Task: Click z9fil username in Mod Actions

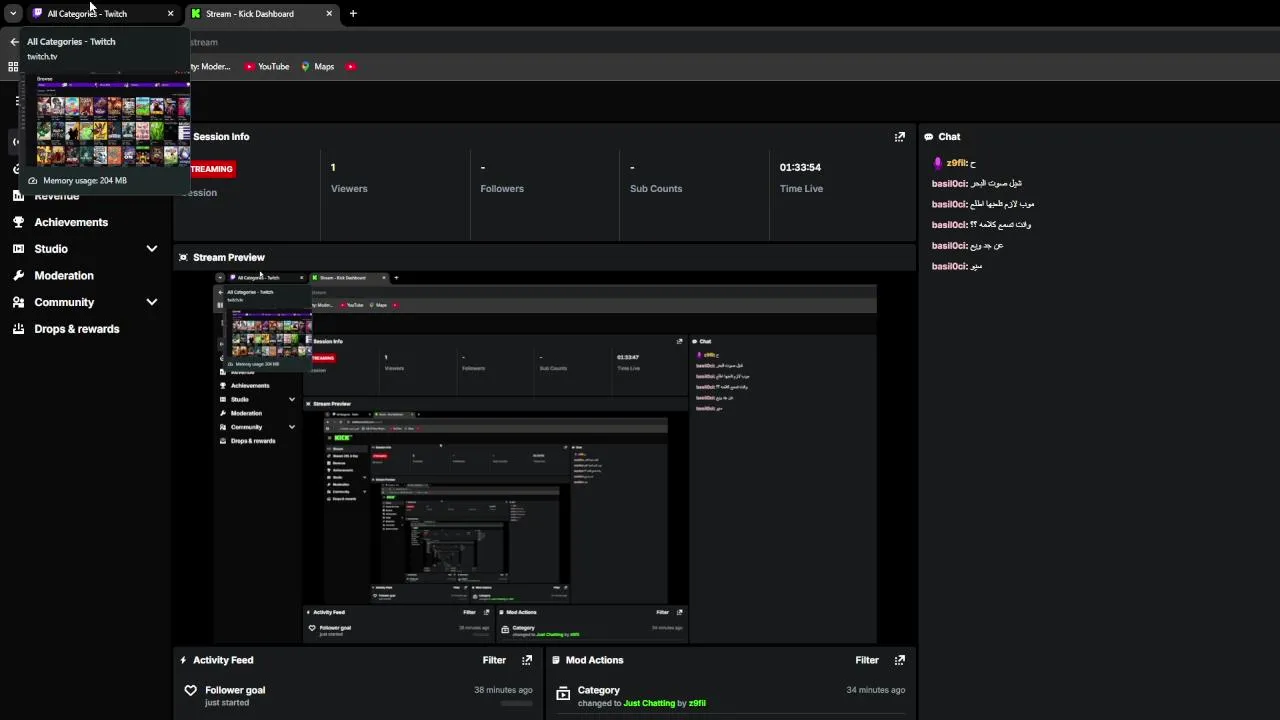Action: coord(697,704)
